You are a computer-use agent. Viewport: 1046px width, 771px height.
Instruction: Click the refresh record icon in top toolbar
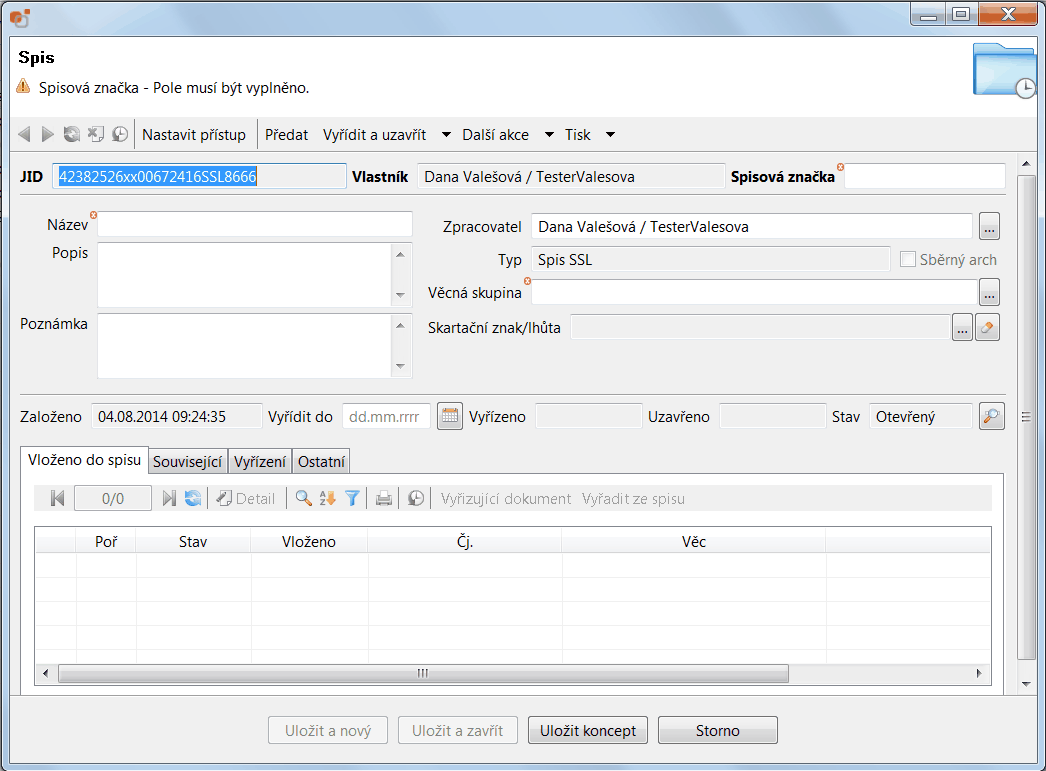coord(71,134)
